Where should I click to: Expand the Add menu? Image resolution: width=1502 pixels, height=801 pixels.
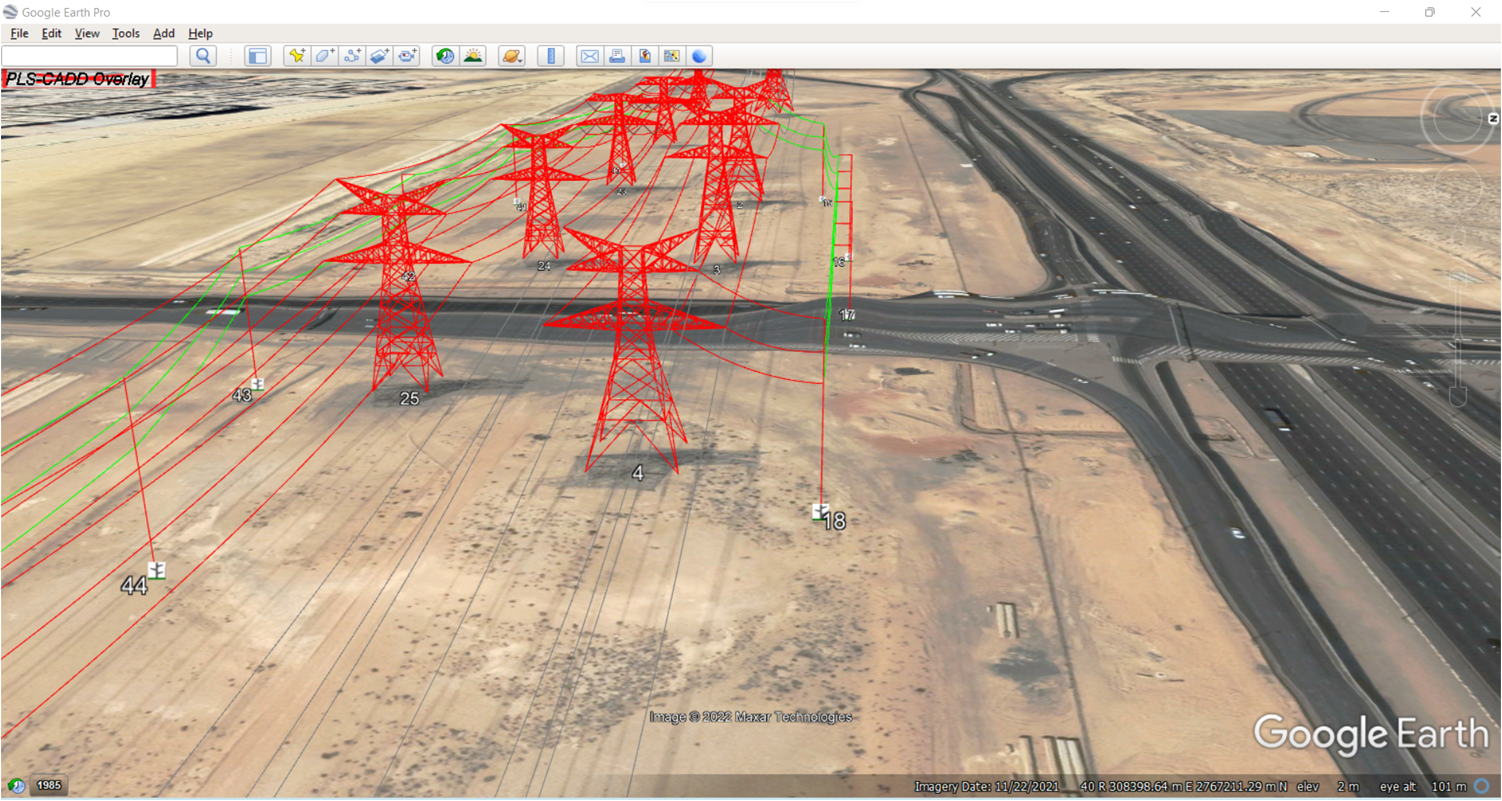(164, 33)
